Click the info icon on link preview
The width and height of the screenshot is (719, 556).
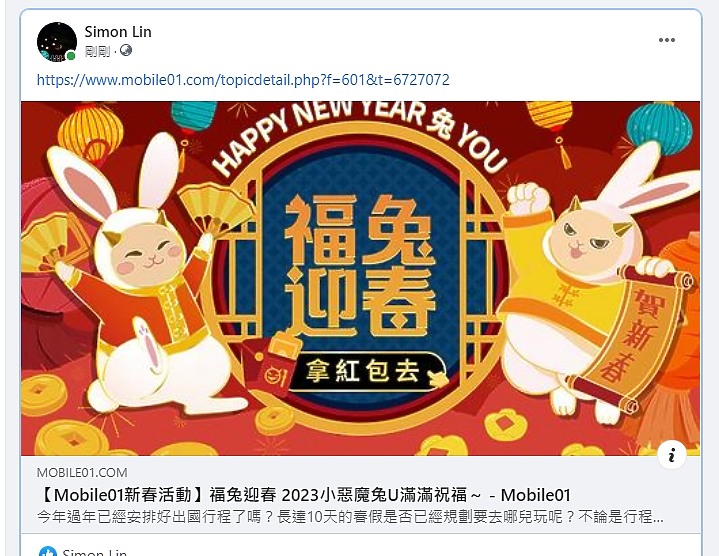click(x=672, y=455)
